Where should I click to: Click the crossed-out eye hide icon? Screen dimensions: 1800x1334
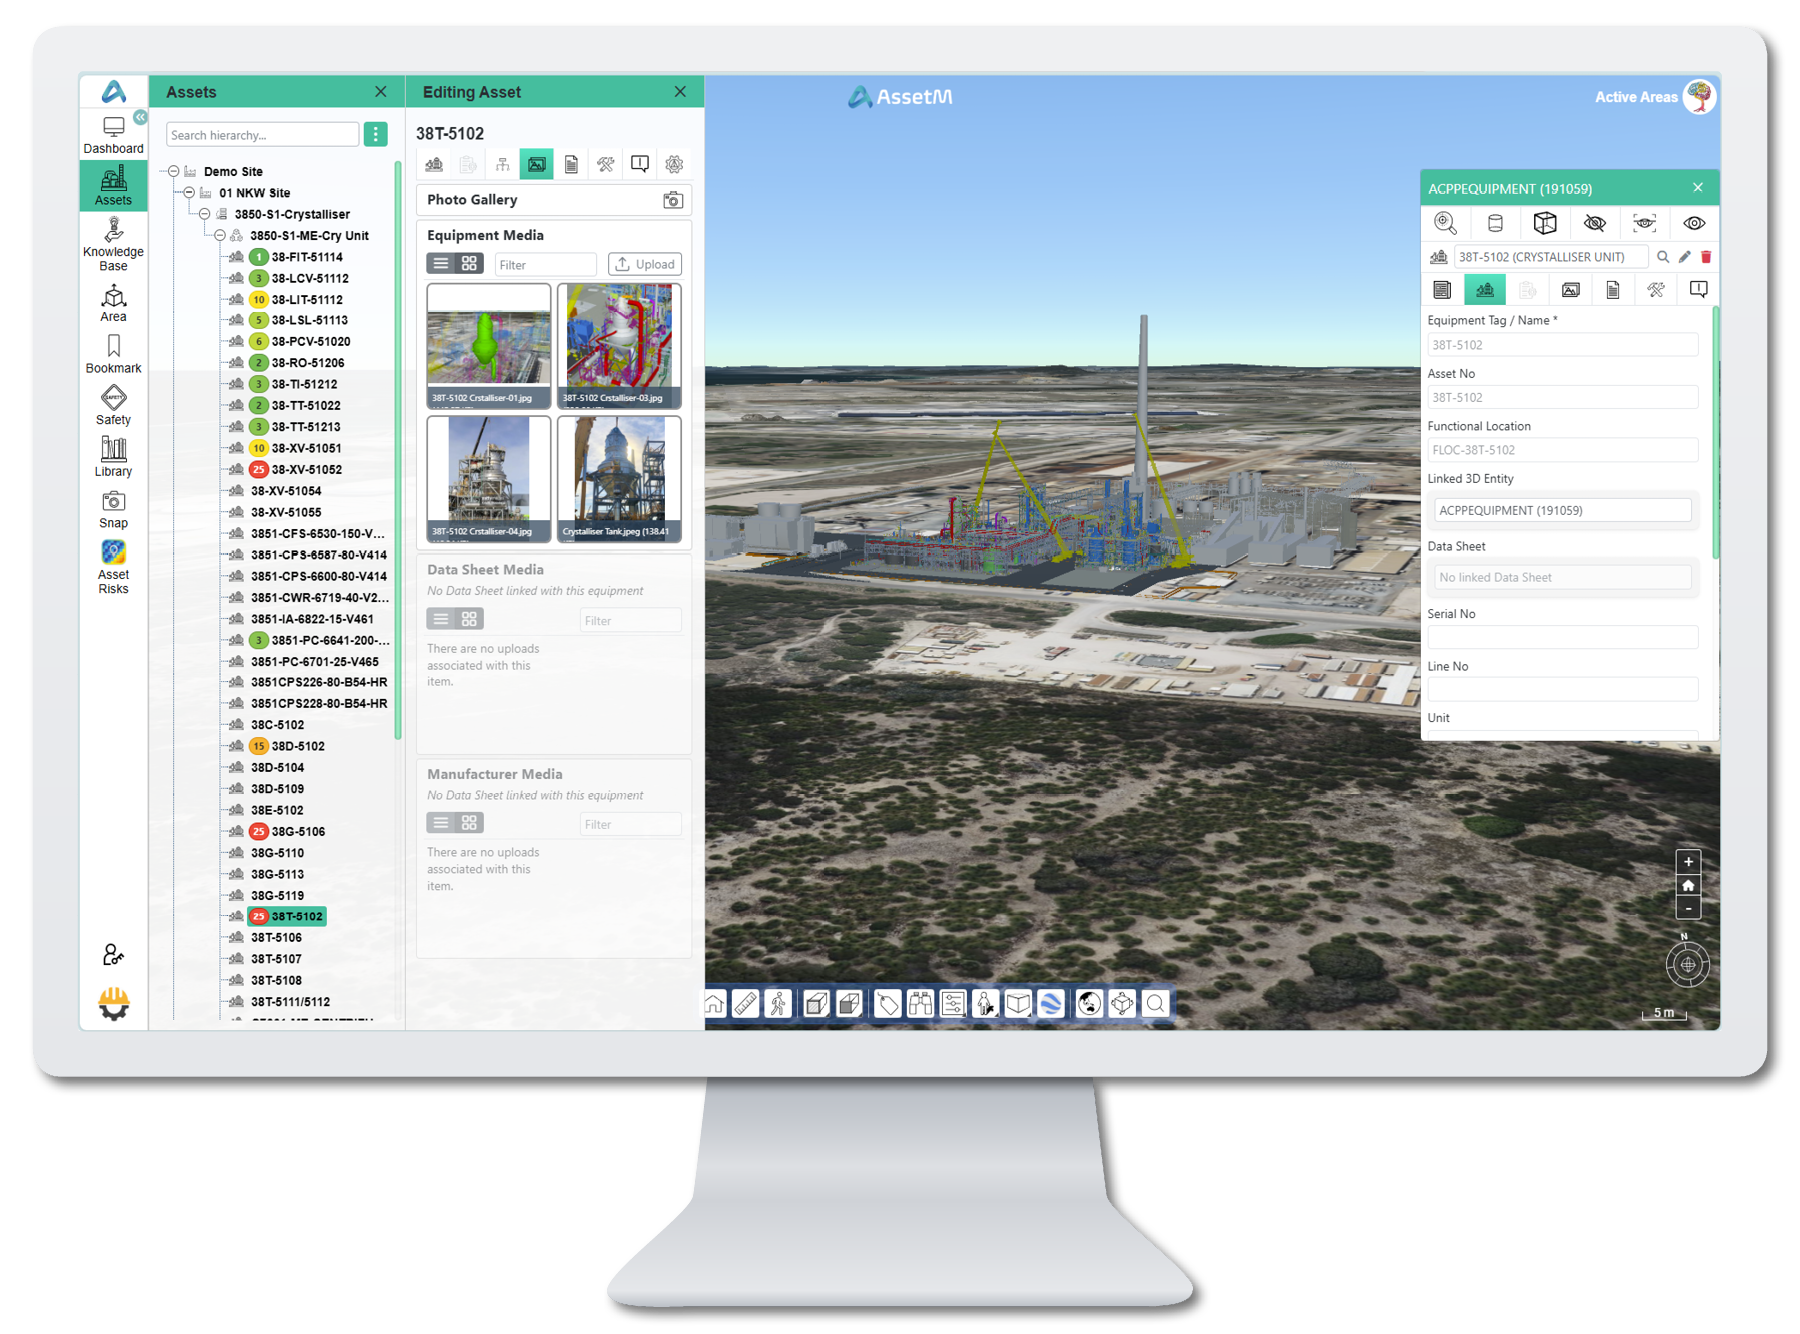(1595, 223)
